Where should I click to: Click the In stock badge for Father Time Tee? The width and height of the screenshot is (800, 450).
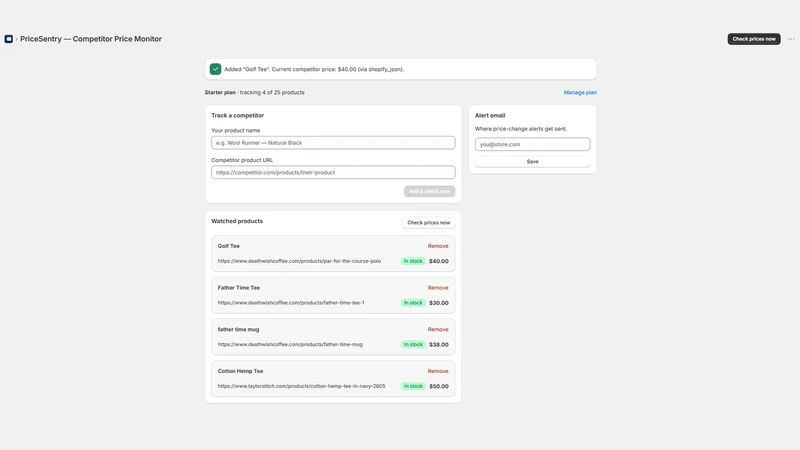pyautogui.click(x=413, y=303)
